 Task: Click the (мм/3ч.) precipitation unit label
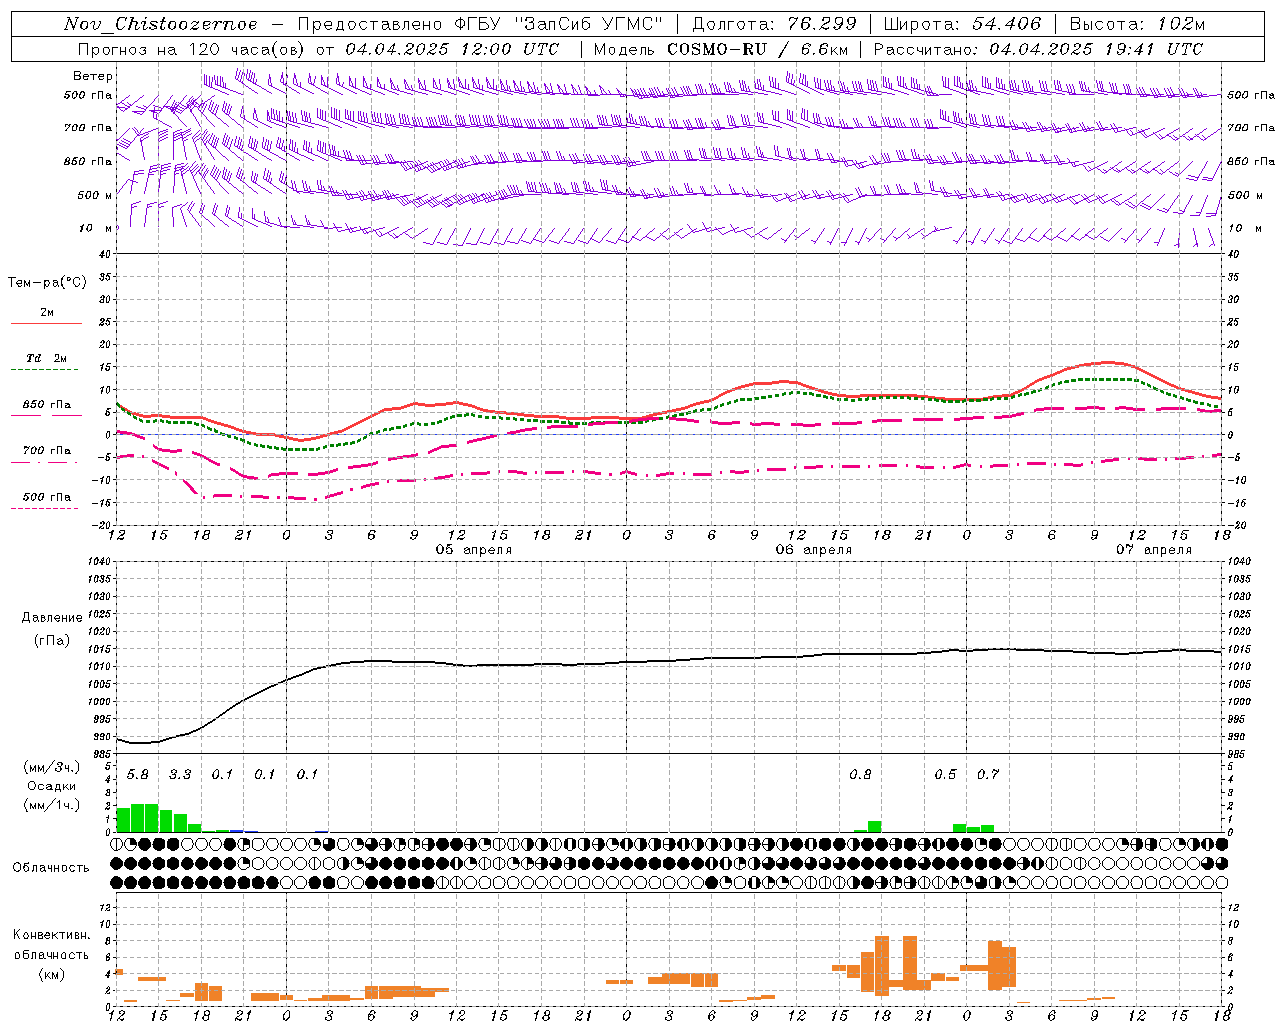click(x=51, y=767)
